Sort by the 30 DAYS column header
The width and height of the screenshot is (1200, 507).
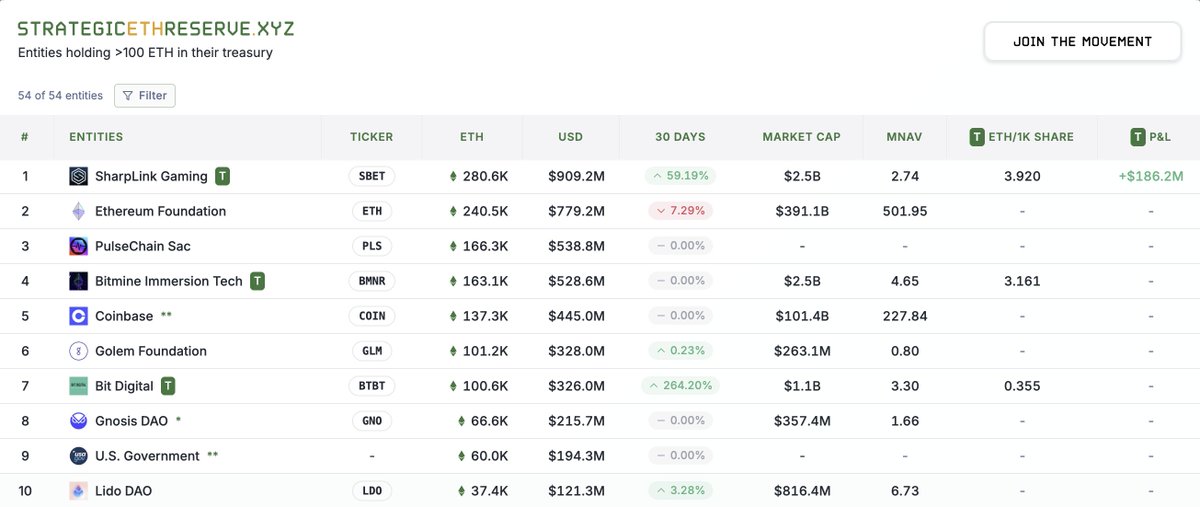tap(680, 137)
